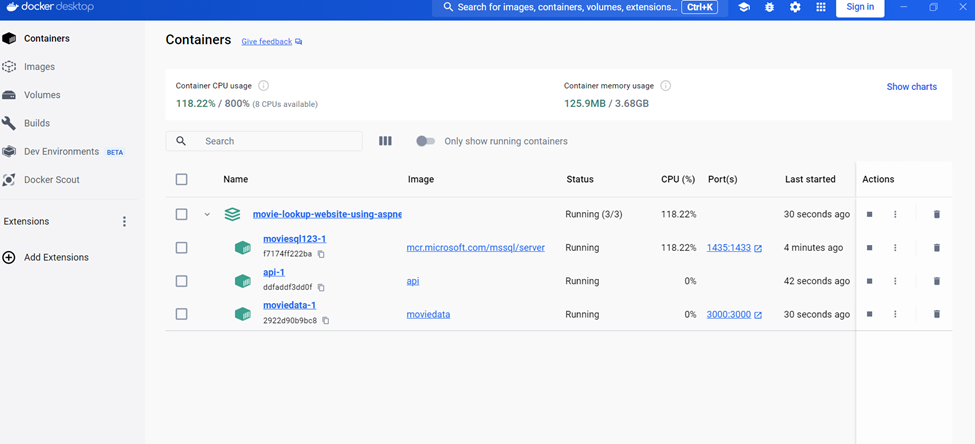Open more actions menu for moviesql123-1
The height and width of the screenshot is (444, 975).
point(895,247)
